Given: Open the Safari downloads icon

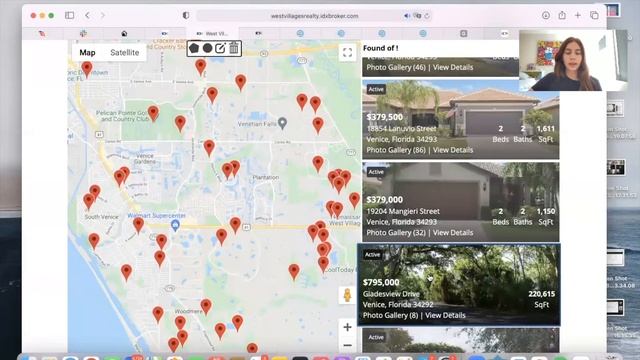Looking at the screenshot, I should click(546, 16).
